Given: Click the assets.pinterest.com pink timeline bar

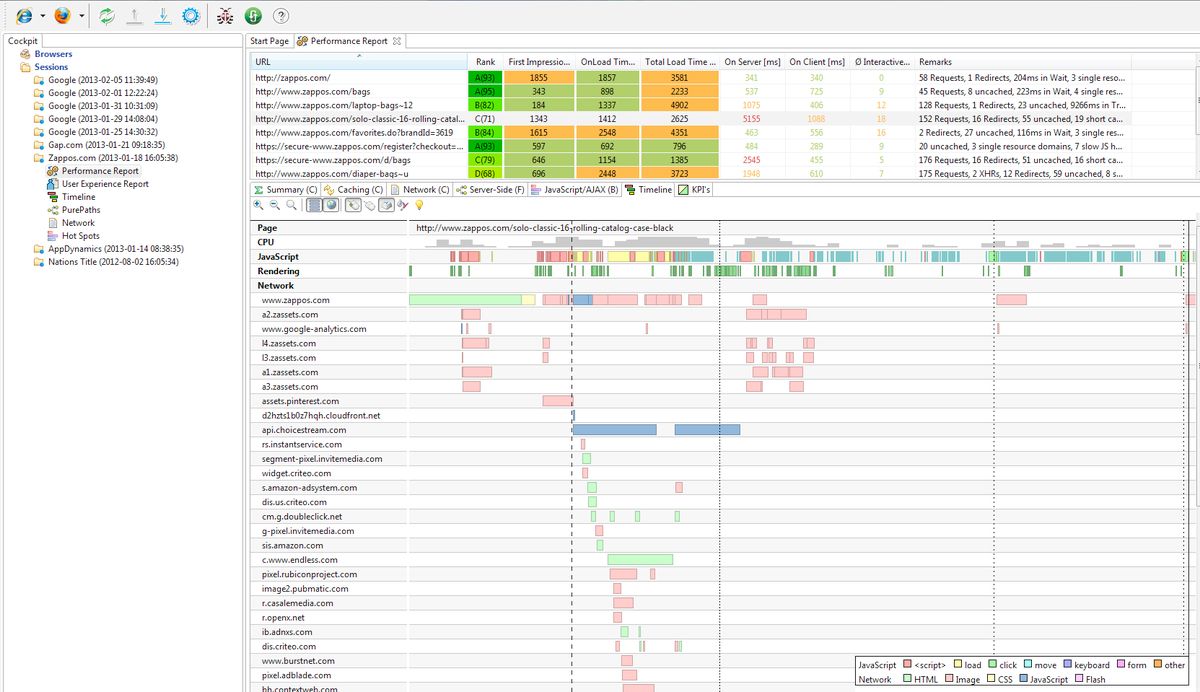Looking at the screenshot, I should point(557,400).
